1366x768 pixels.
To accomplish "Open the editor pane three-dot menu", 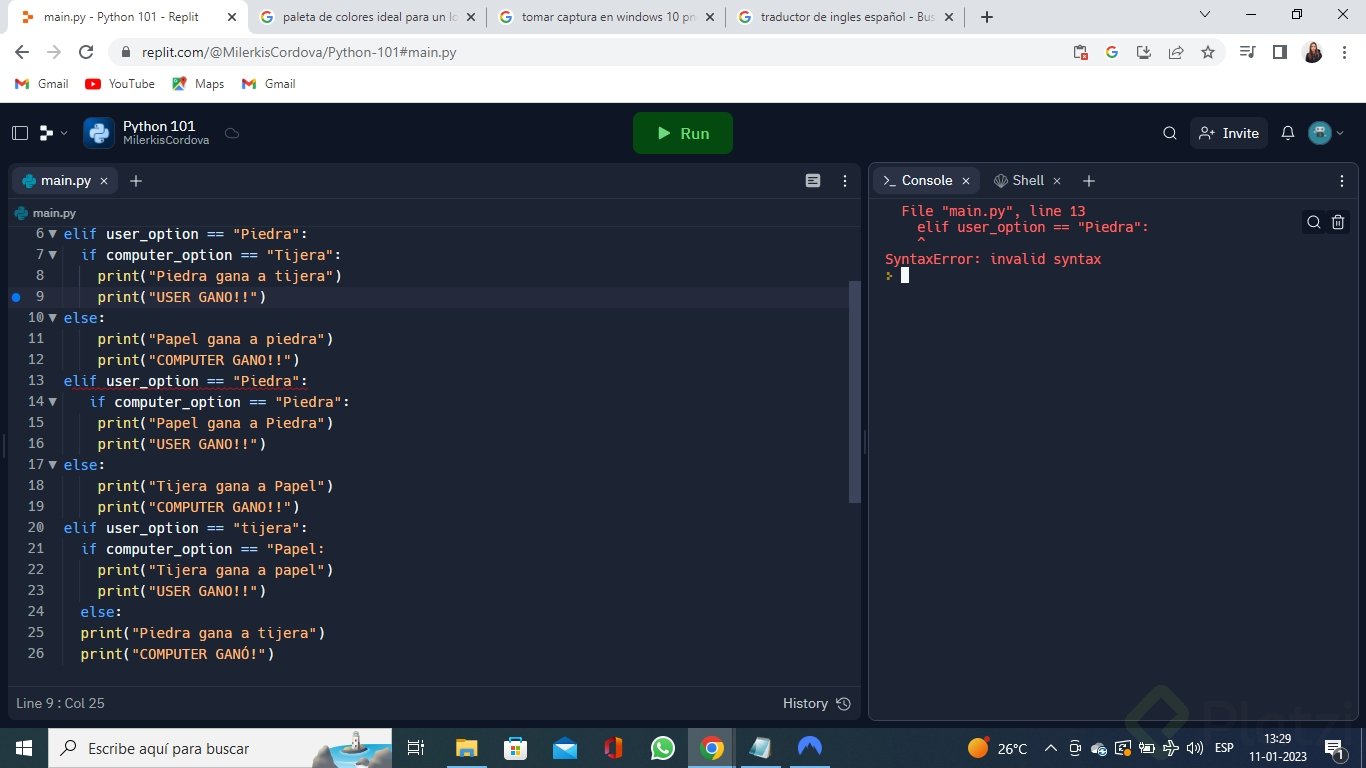I will pyautogui.click(x=846, y=181).
